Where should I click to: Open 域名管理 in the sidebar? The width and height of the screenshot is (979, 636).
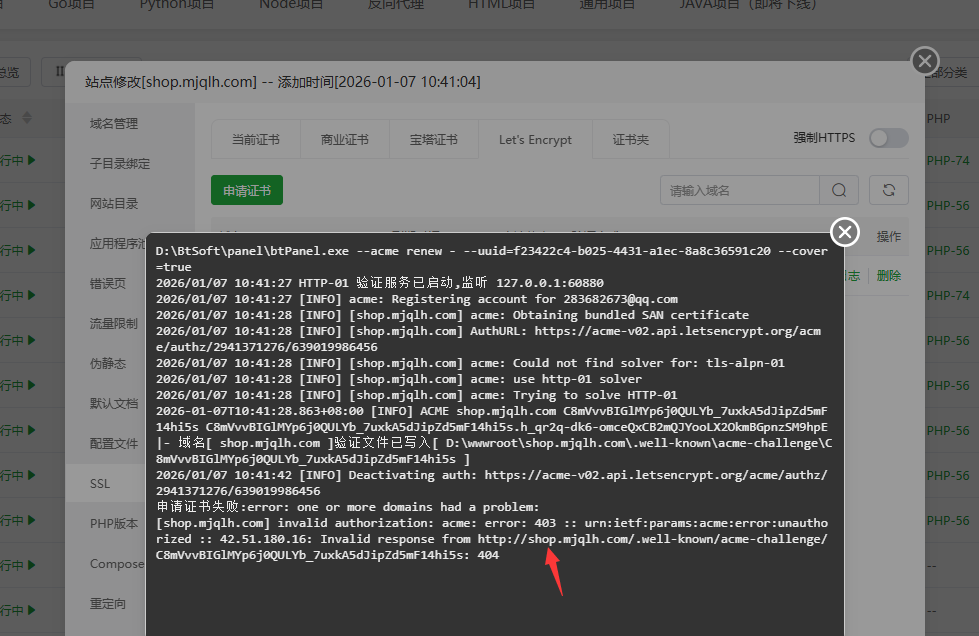pos(114,124)
